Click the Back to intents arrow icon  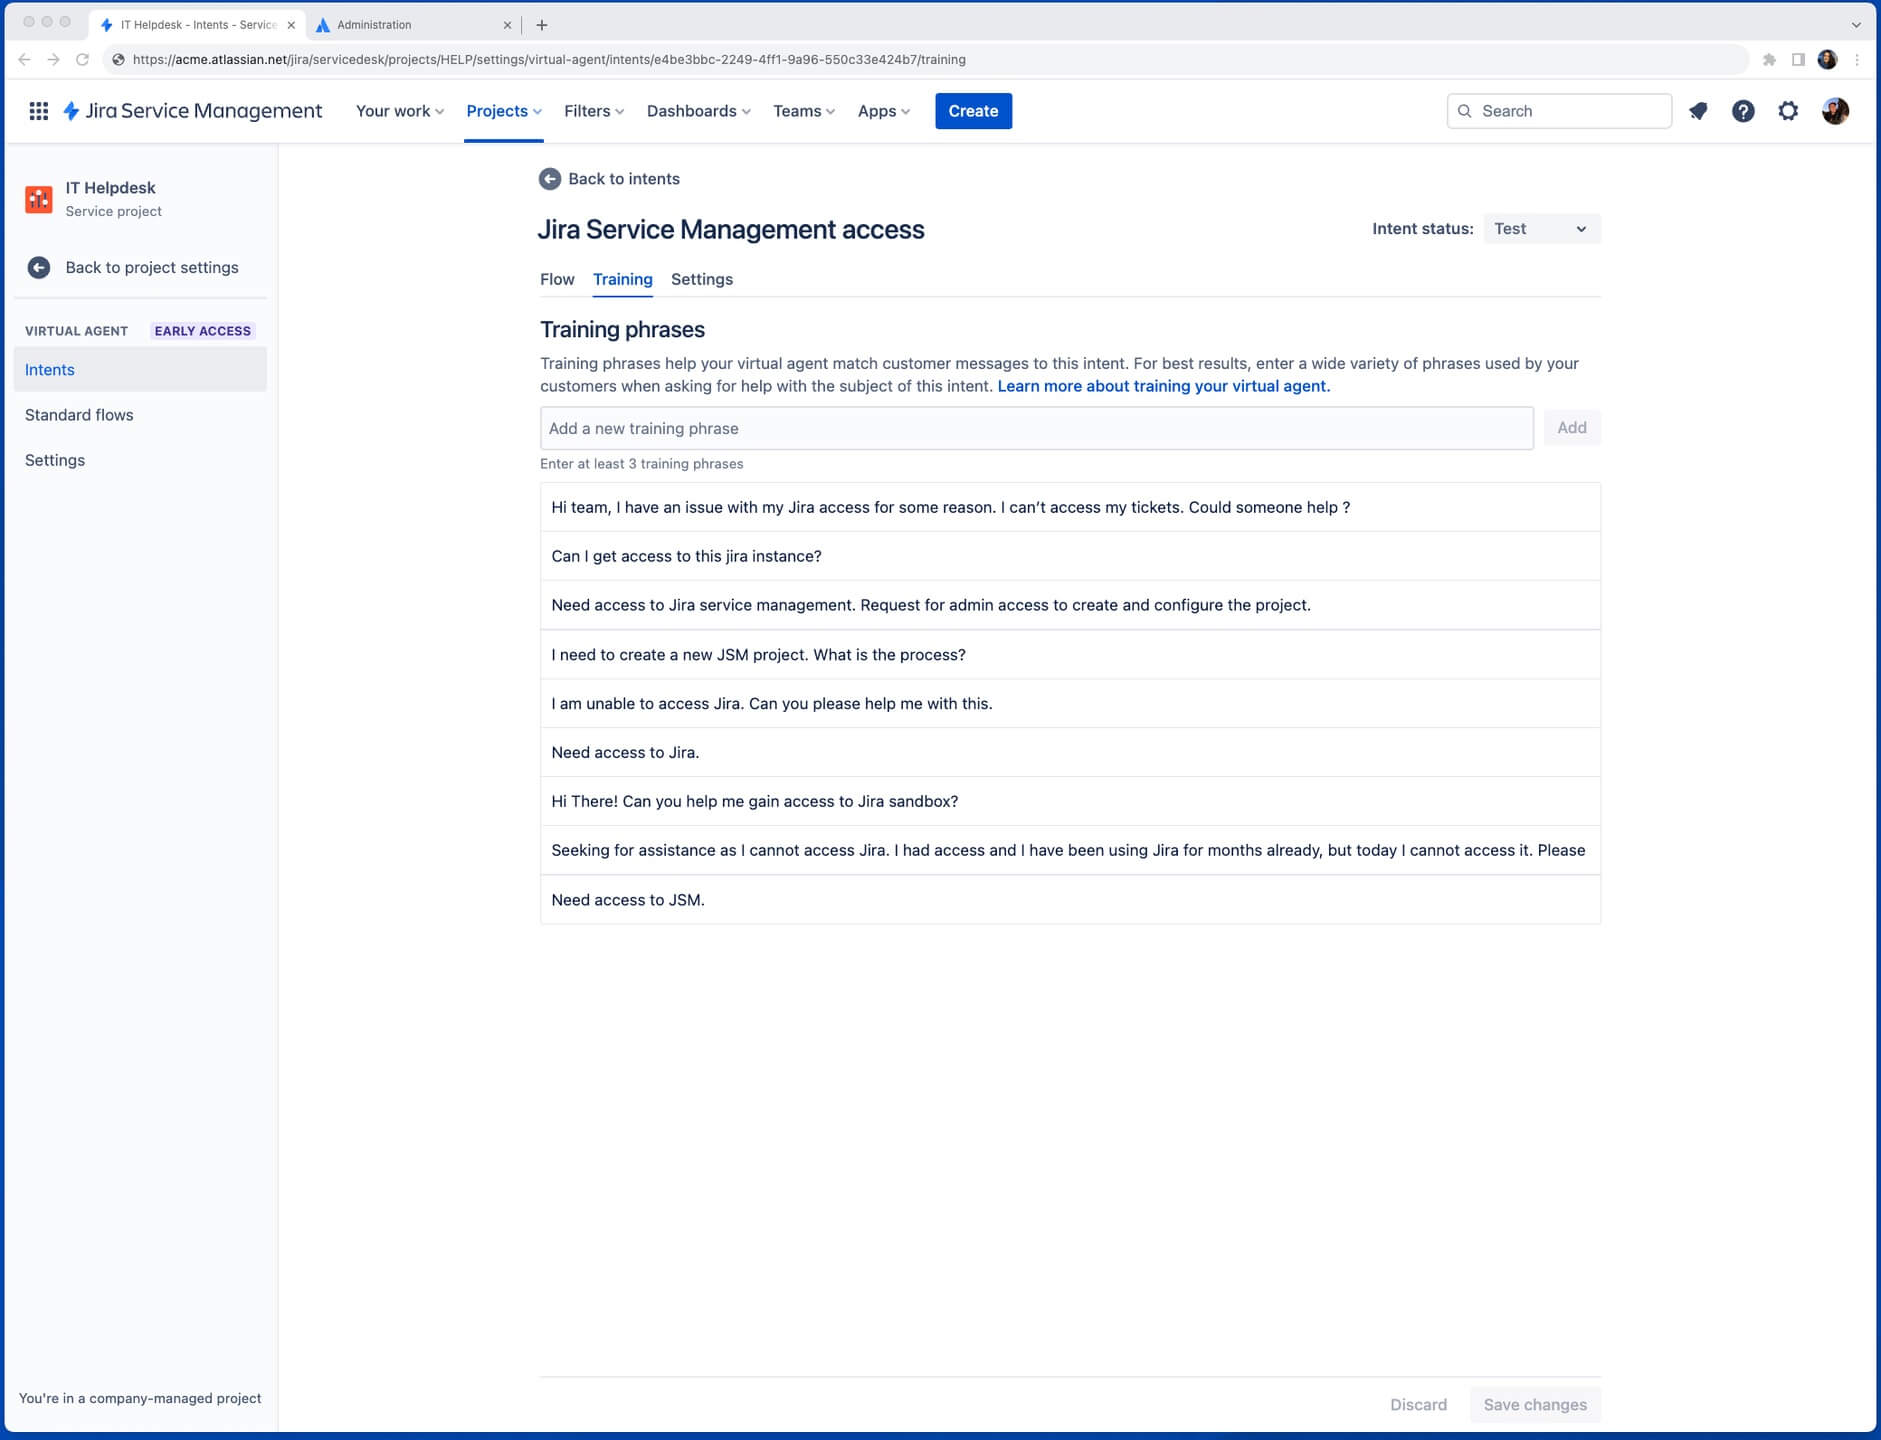(x=550, y=179)
